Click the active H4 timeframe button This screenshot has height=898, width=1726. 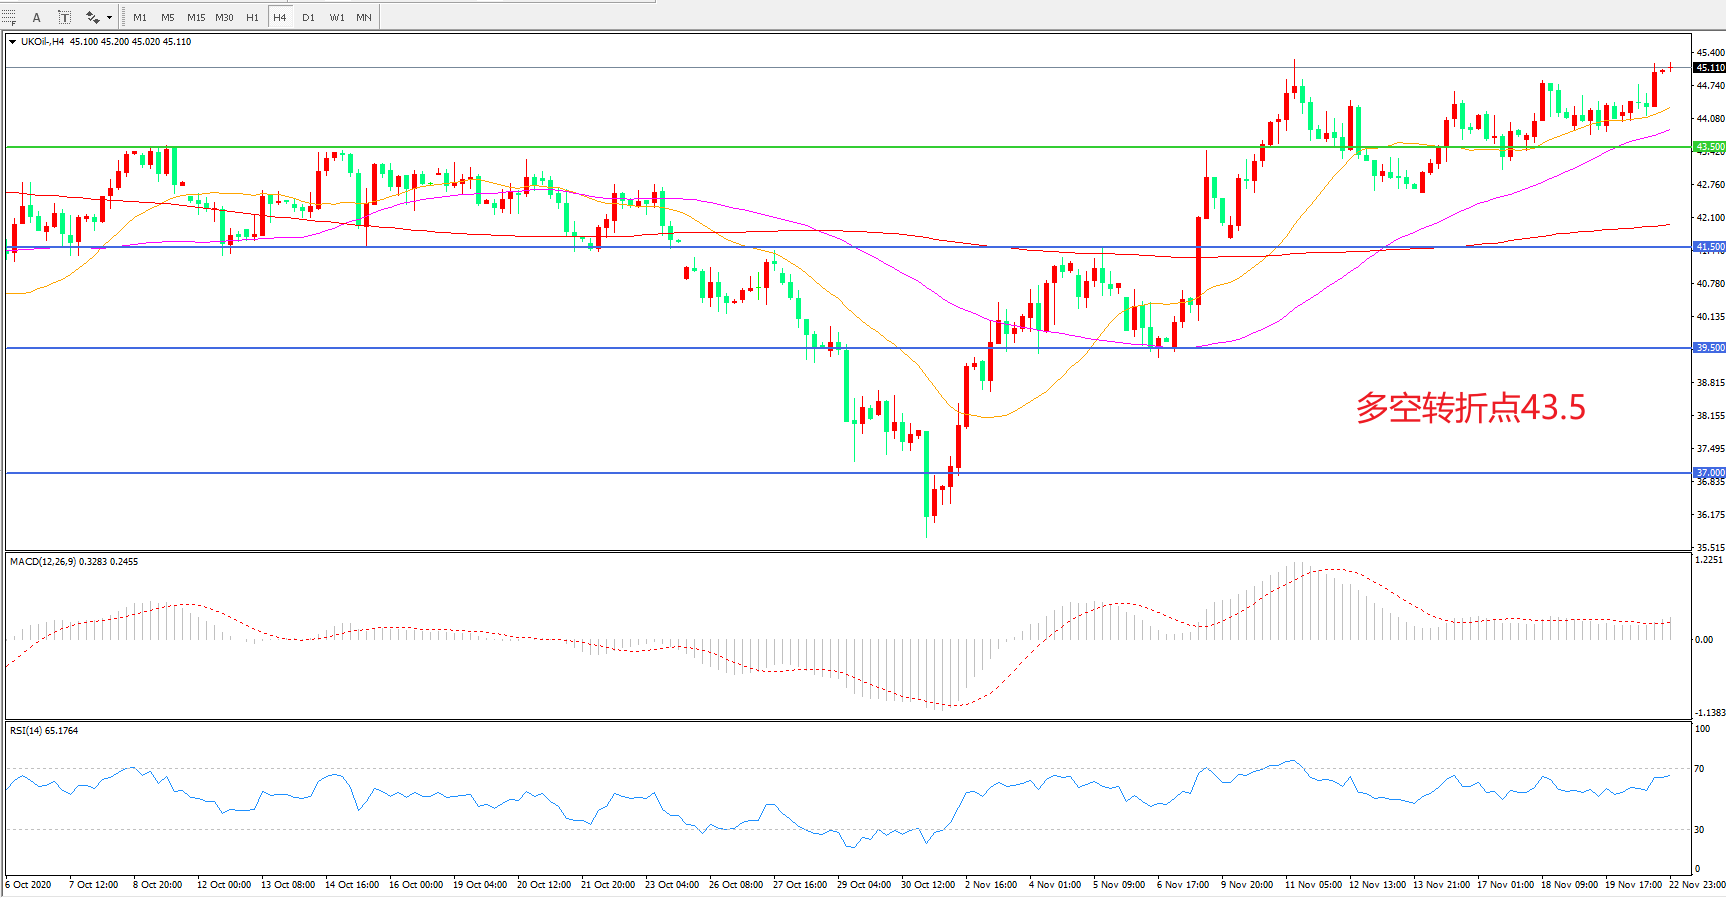(x=280, y=17)
